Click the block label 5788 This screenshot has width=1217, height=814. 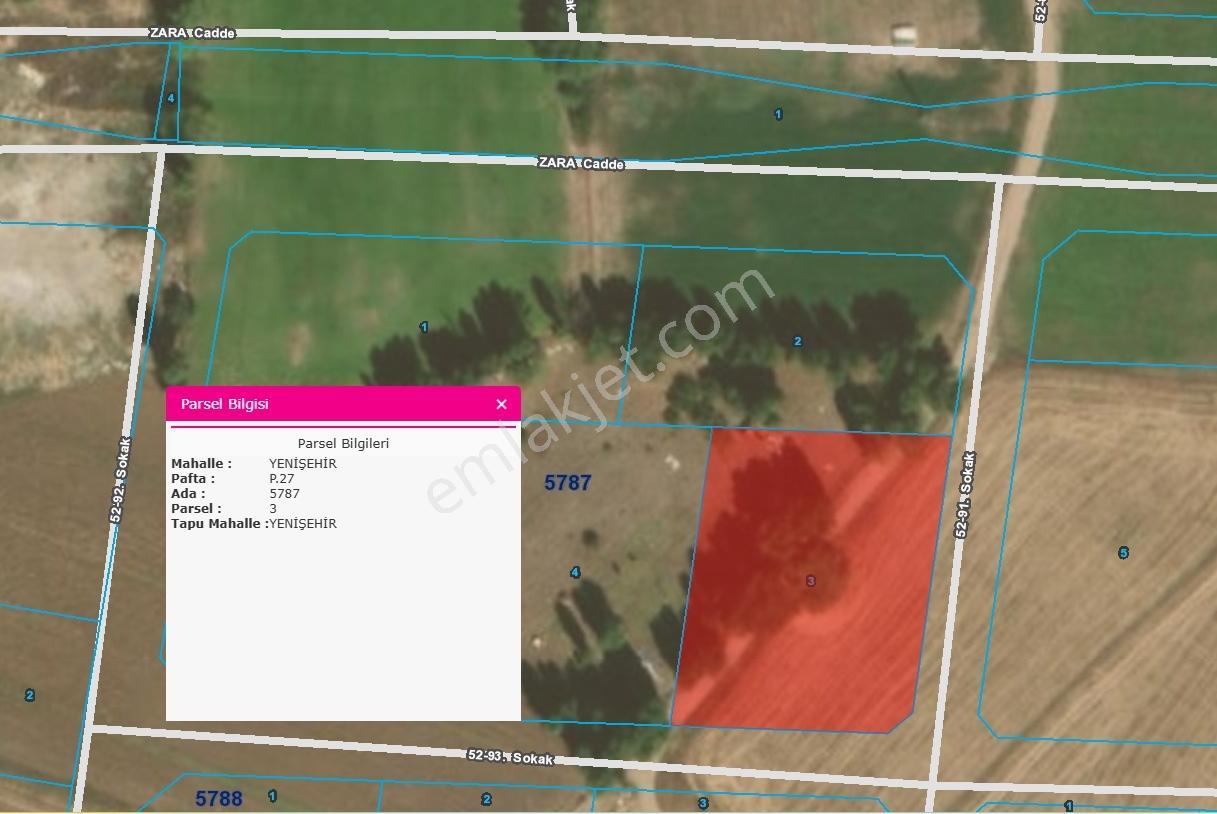click(x=219, y=799)
